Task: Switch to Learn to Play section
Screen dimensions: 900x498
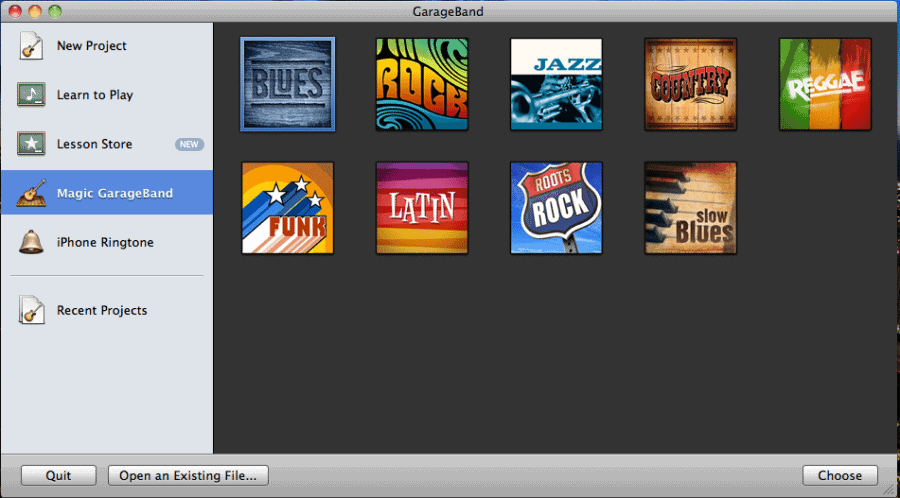Action: pyautogui.click(x=107, y=95)
